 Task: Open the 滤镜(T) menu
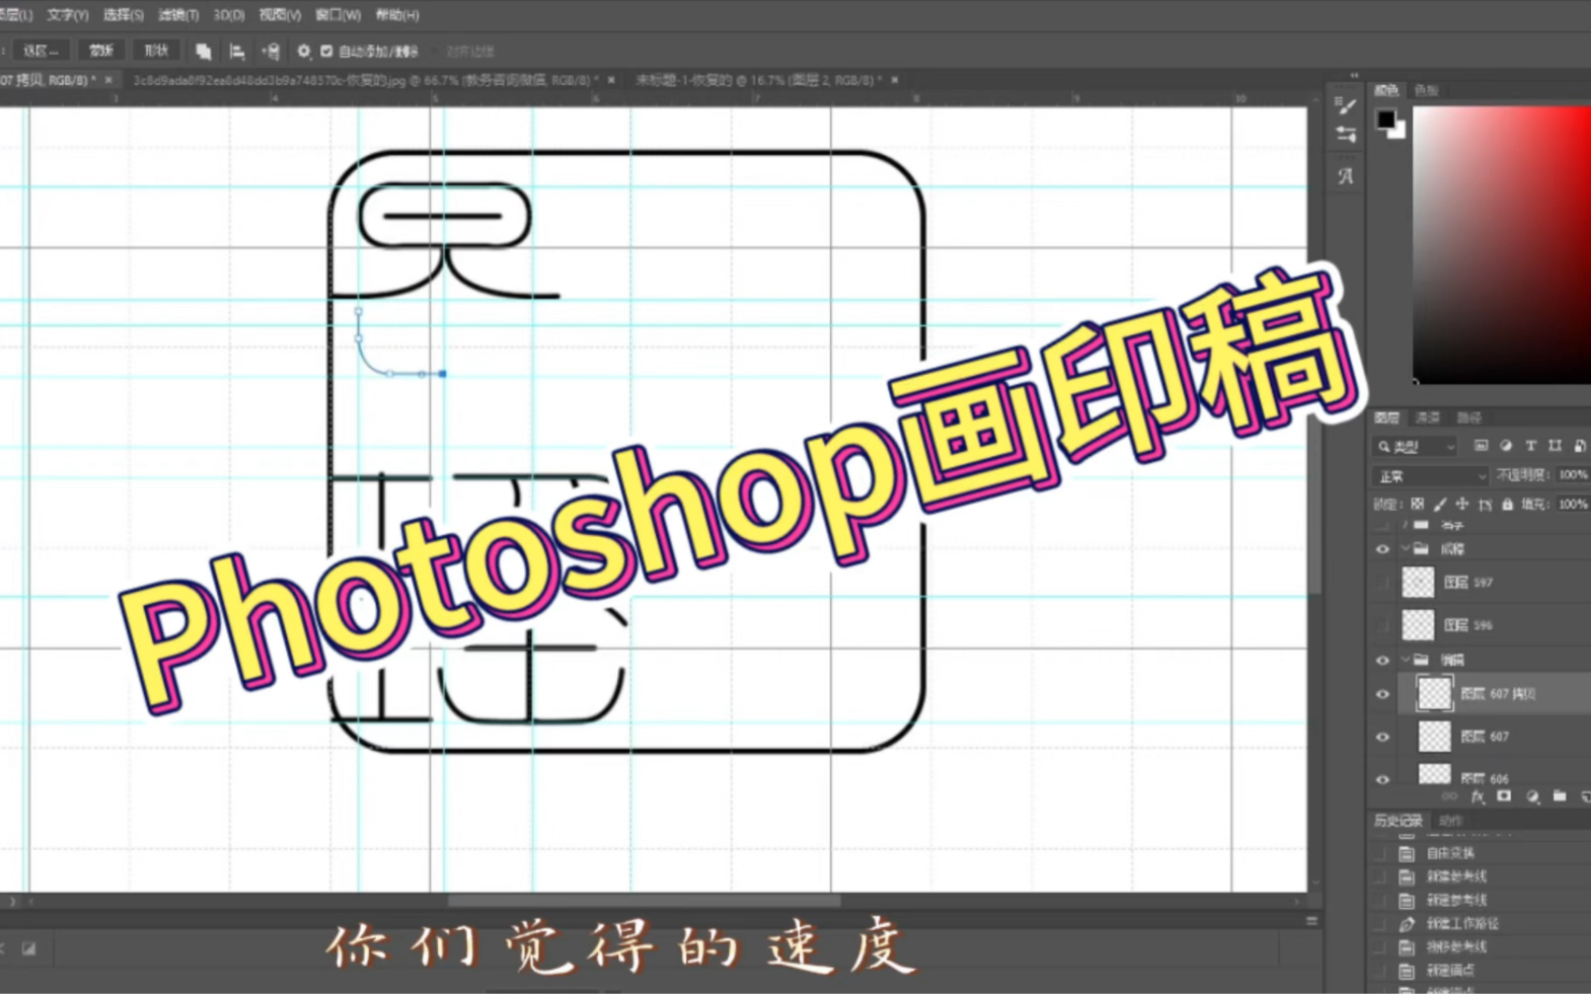178,15
